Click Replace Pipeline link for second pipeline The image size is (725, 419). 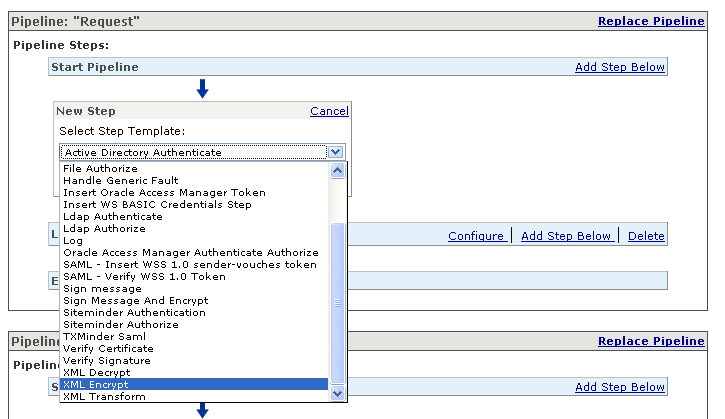tap(651, 341)
